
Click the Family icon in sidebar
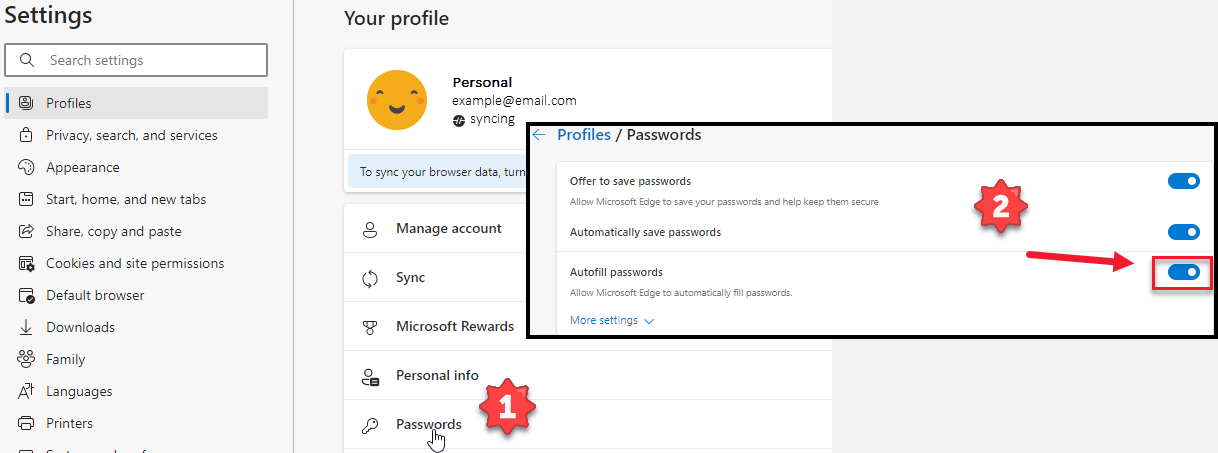point(26,359)
